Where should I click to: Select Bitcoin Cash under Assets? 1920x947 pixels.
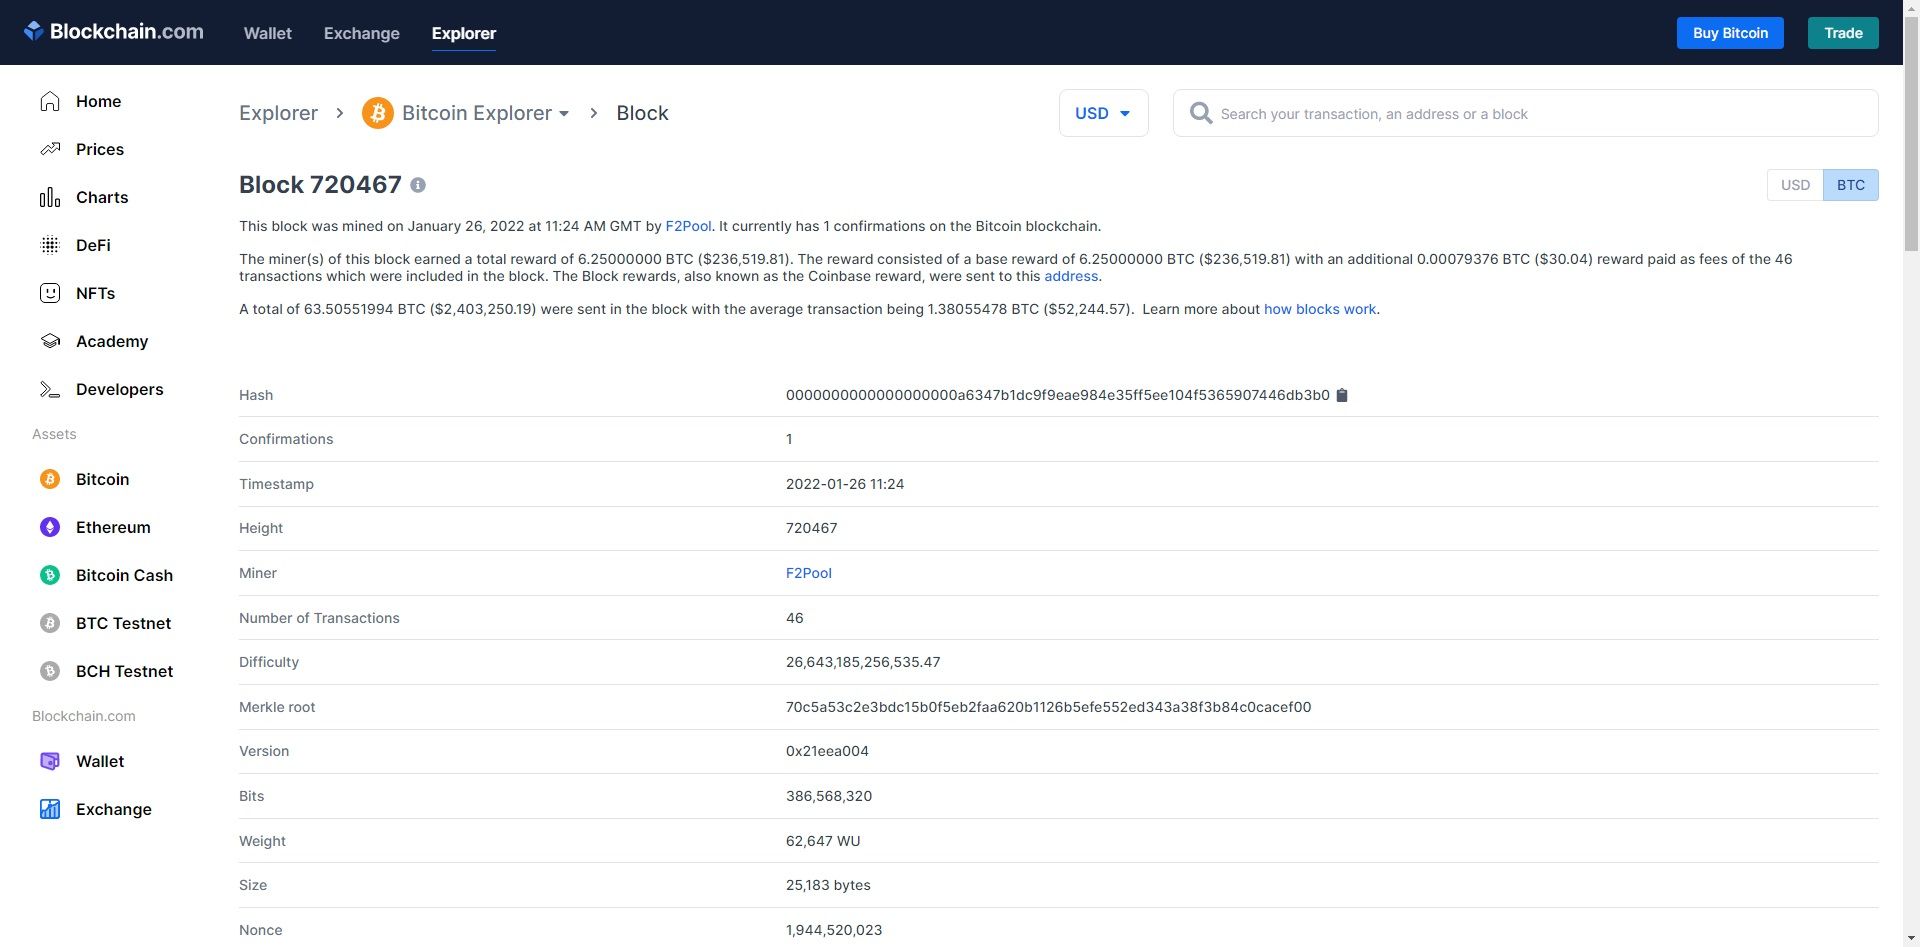click(124, 575)
